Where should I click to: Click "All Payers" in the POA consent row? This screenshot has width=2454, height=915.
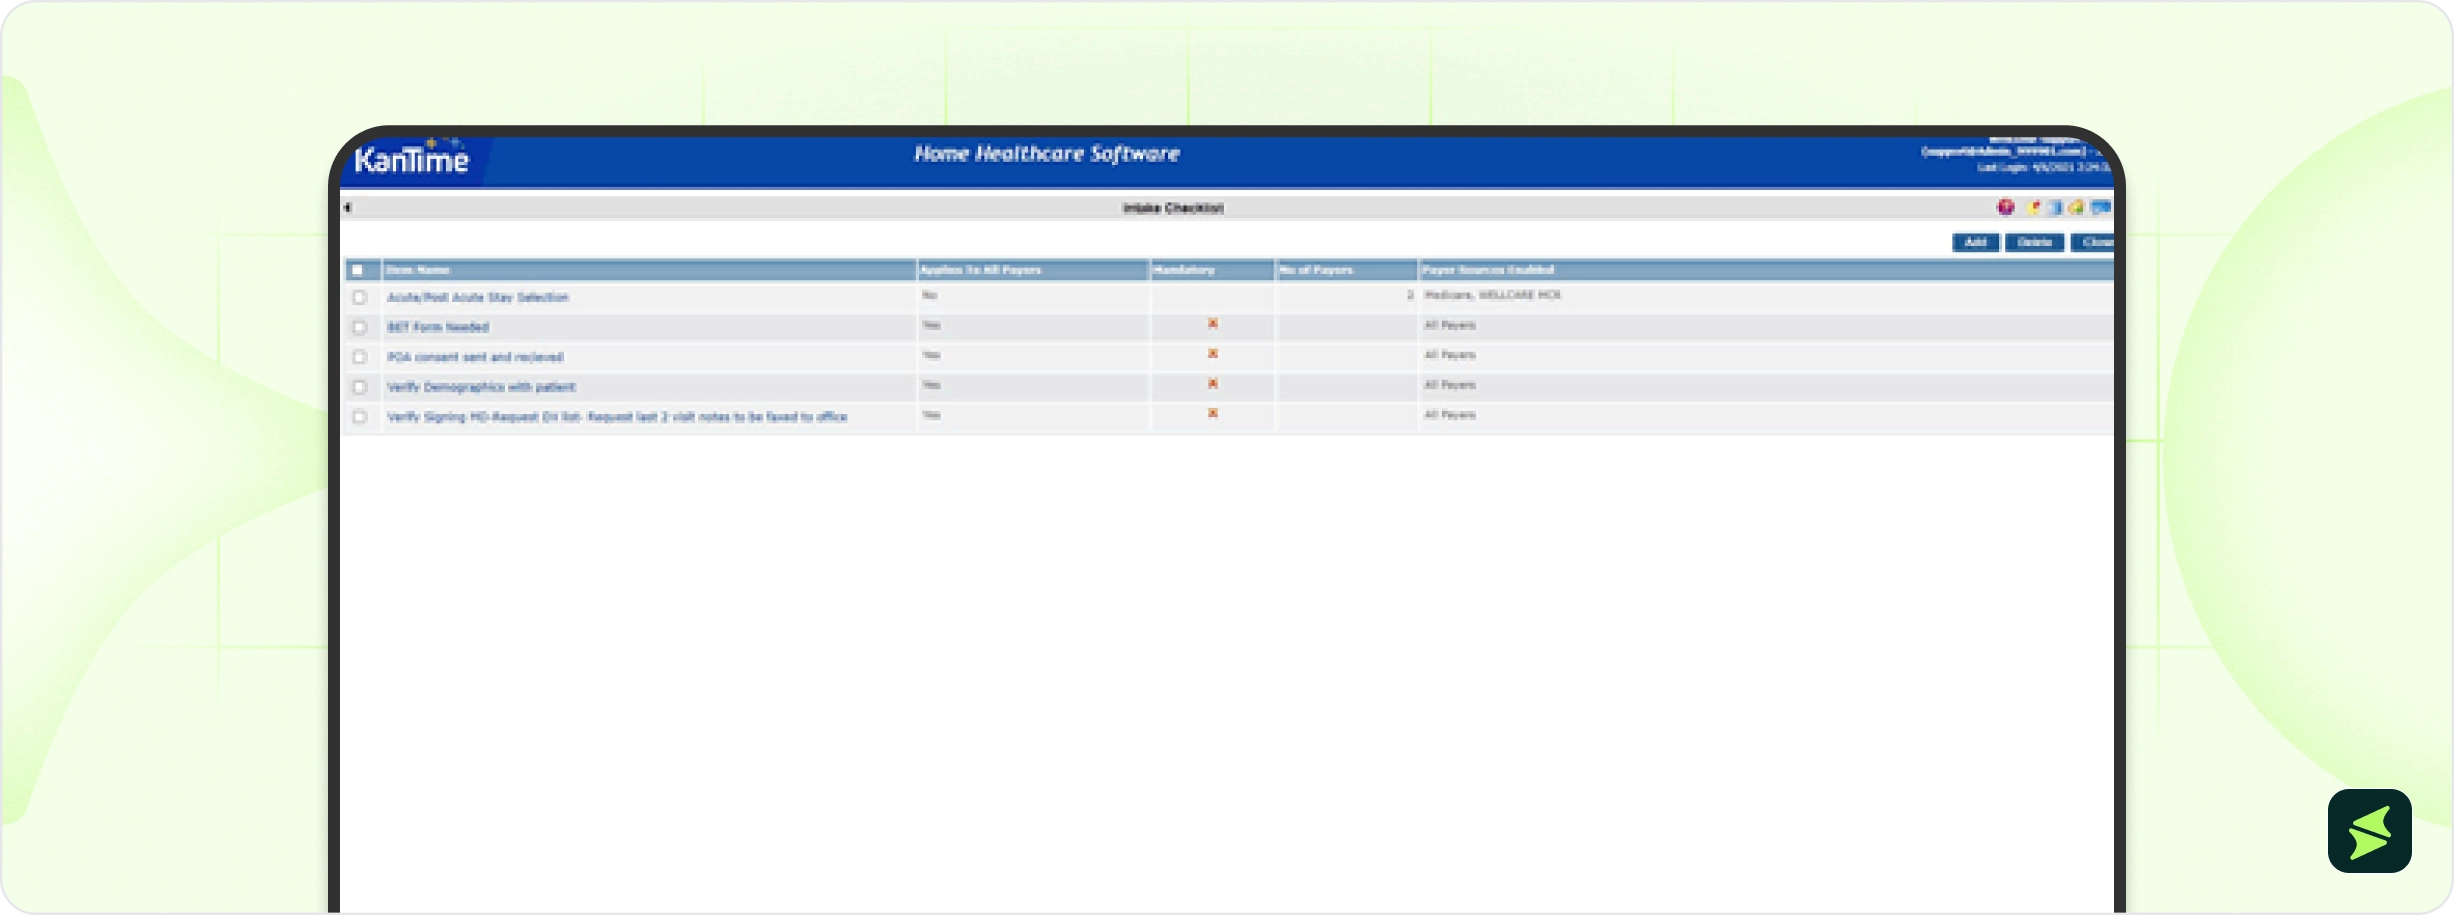point(1450,355)
